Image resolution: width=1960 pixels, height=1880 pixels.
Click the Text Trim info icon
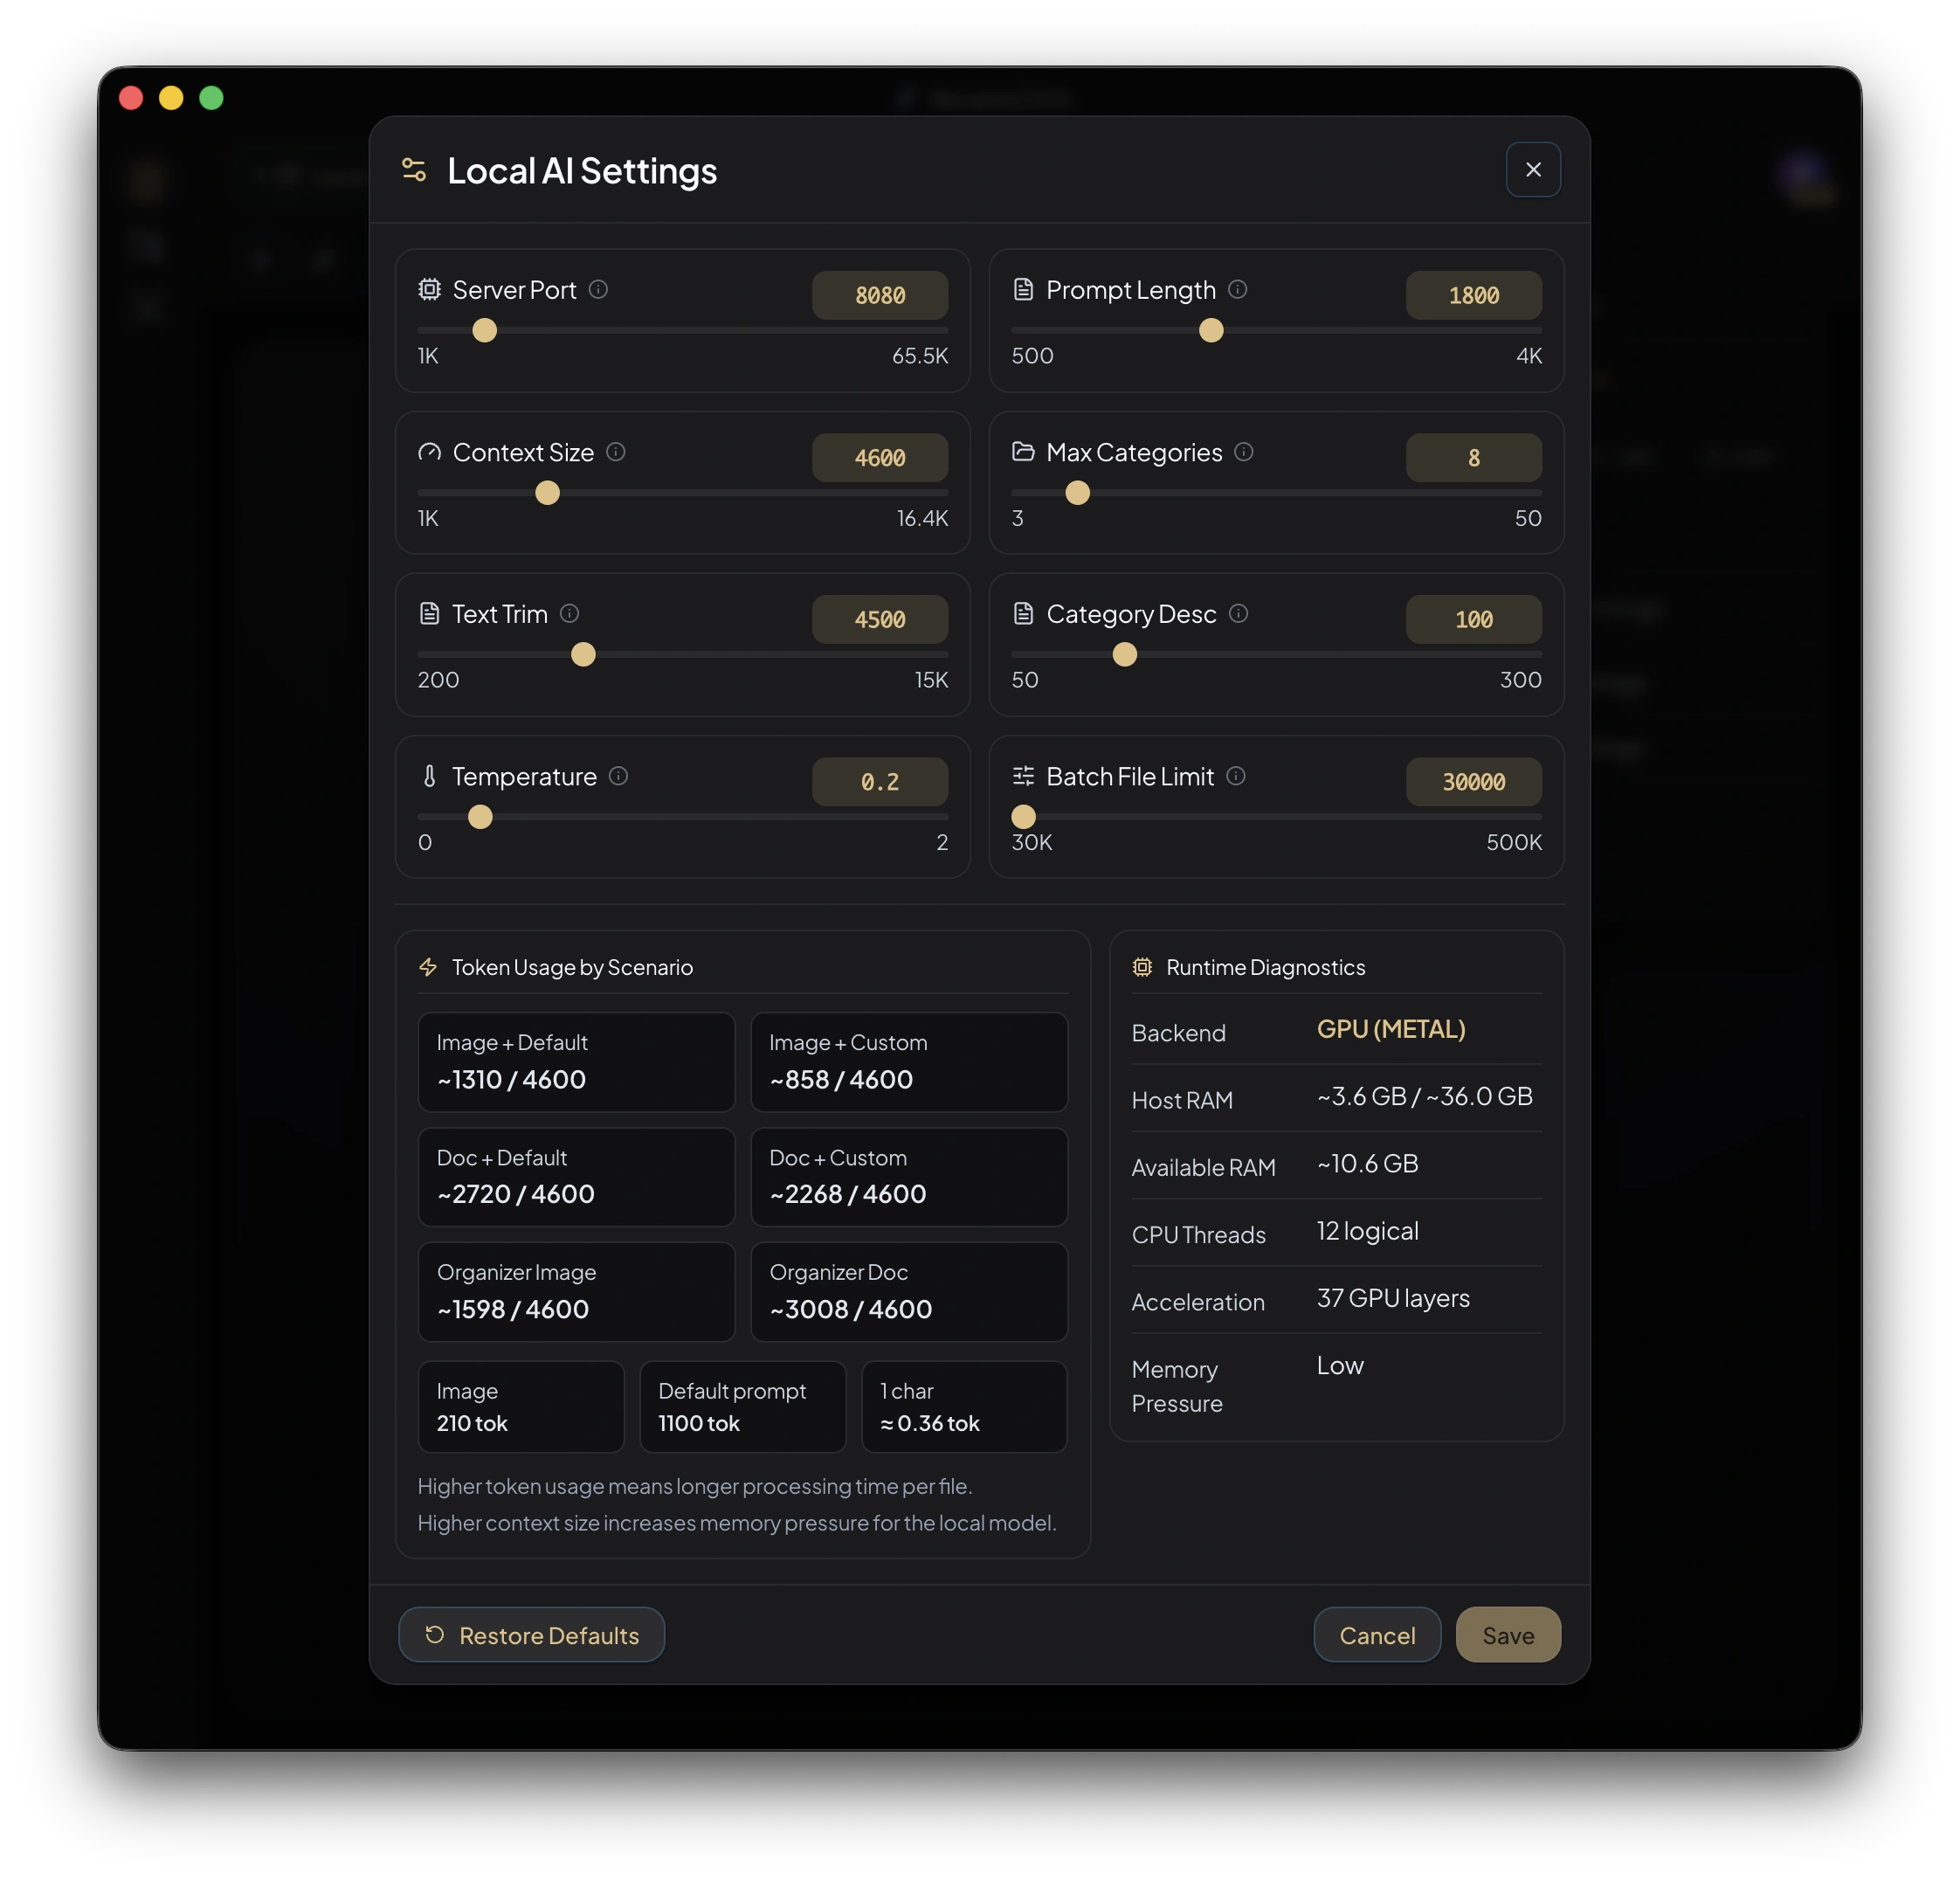click(569, 613)
